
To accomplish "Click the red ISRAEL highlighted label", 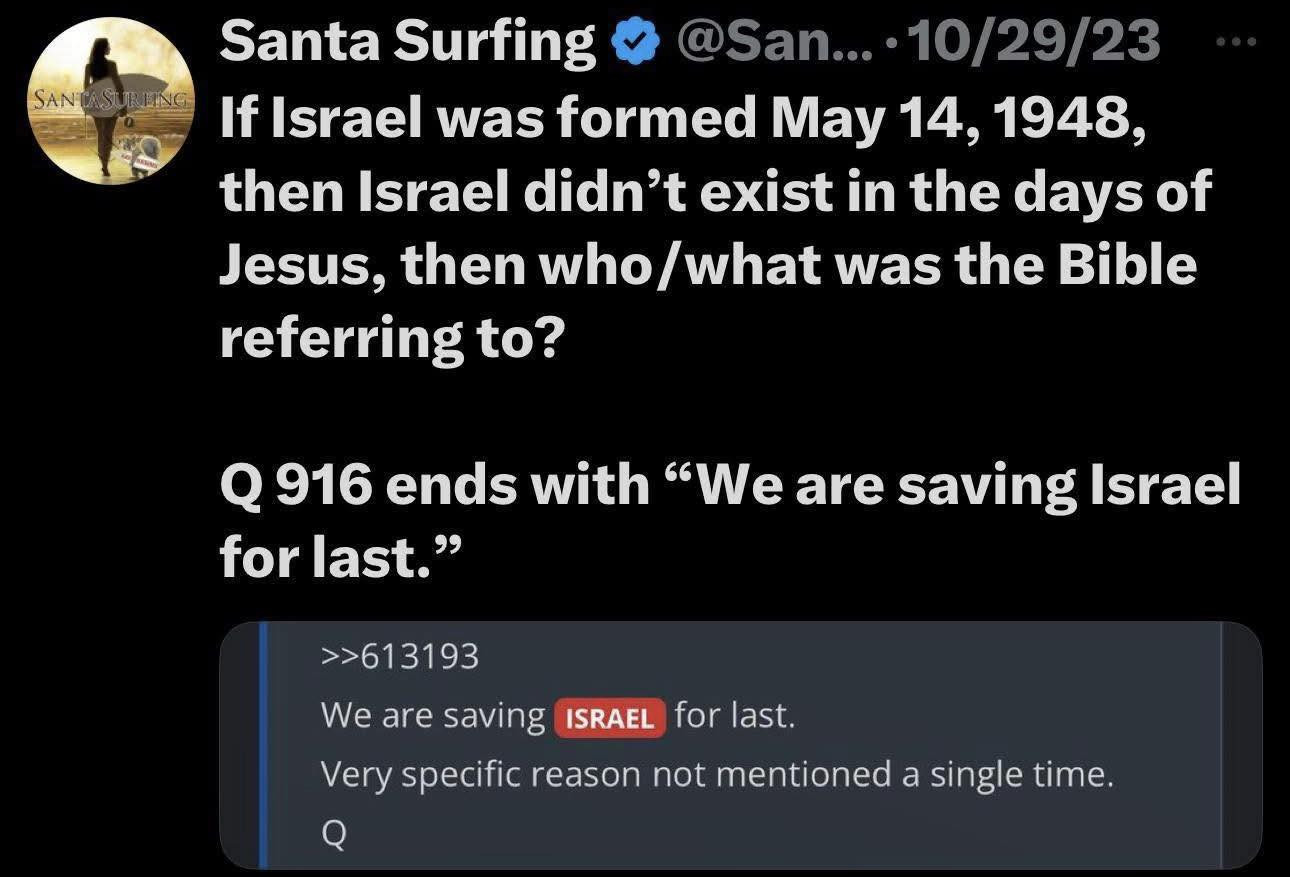I will pyautogui.click(x=609, y=718).
